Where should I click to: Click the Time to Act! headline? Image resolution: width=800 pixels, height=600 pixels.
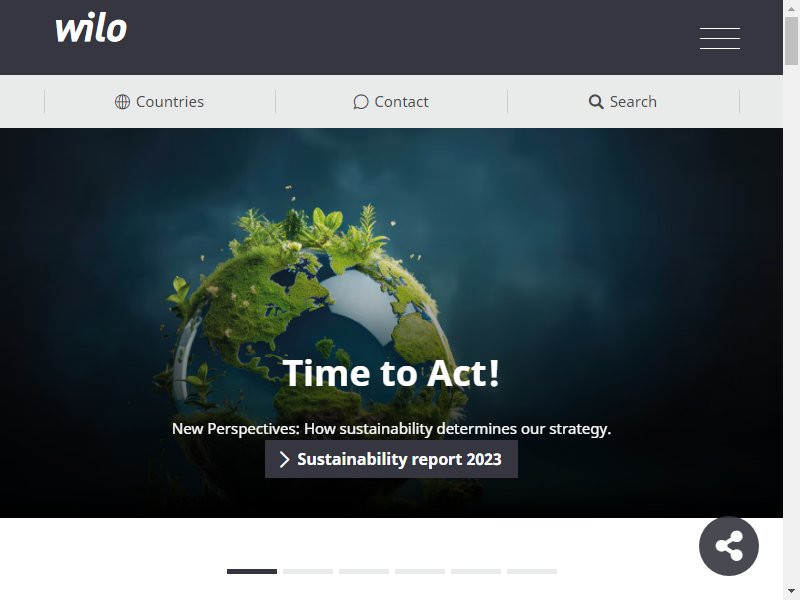[x=391, y=373]
